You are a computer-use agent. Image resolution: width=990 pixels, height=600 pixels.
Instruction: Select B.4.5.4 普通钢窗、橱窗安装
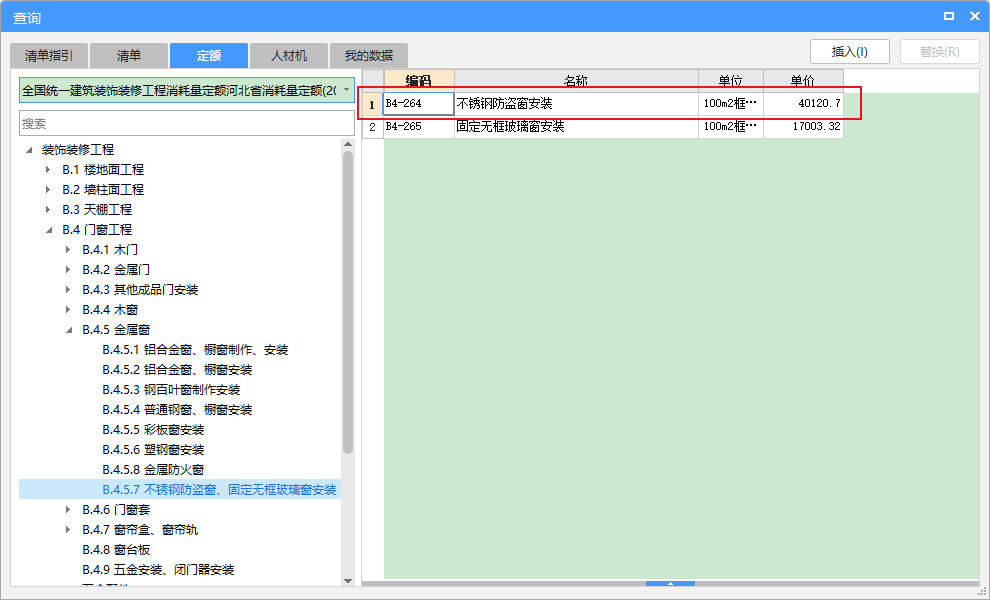(x=177, y=410)
